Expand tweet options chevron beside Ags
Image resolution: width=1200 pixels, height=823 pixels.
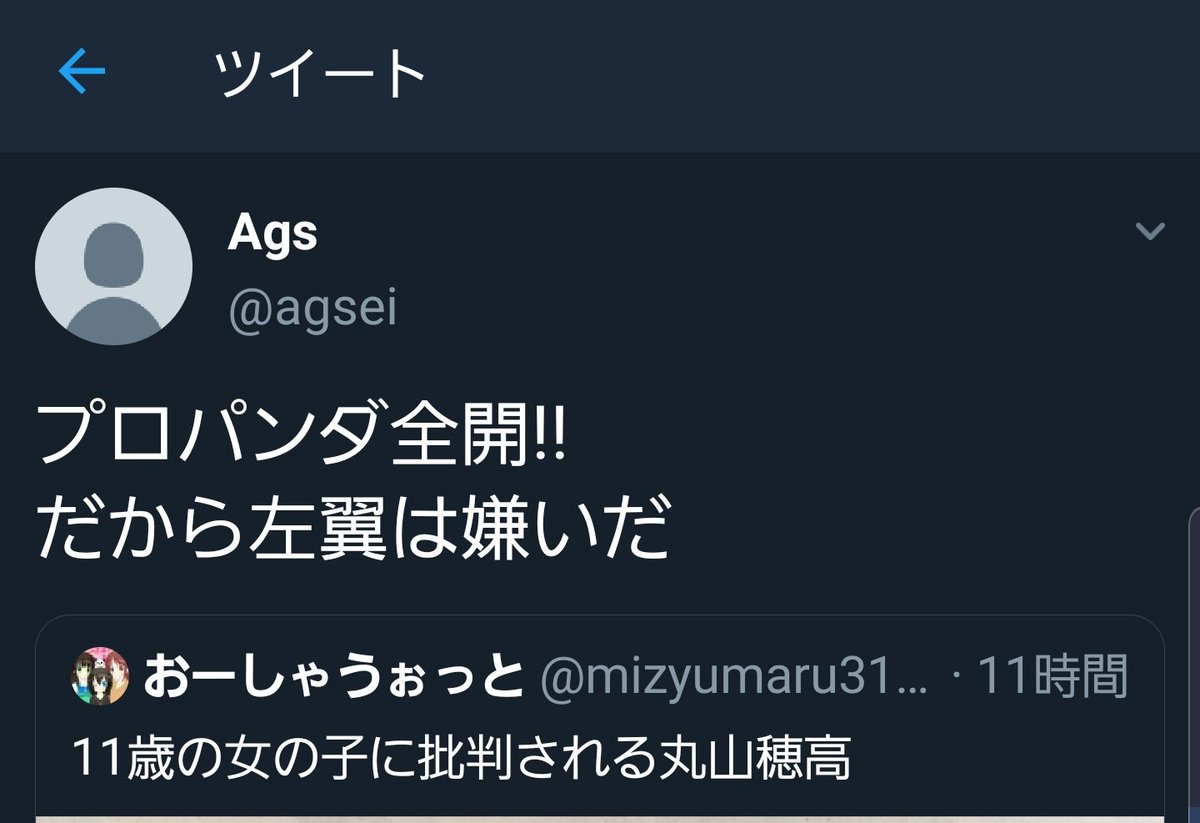(x=1151, y=233)
